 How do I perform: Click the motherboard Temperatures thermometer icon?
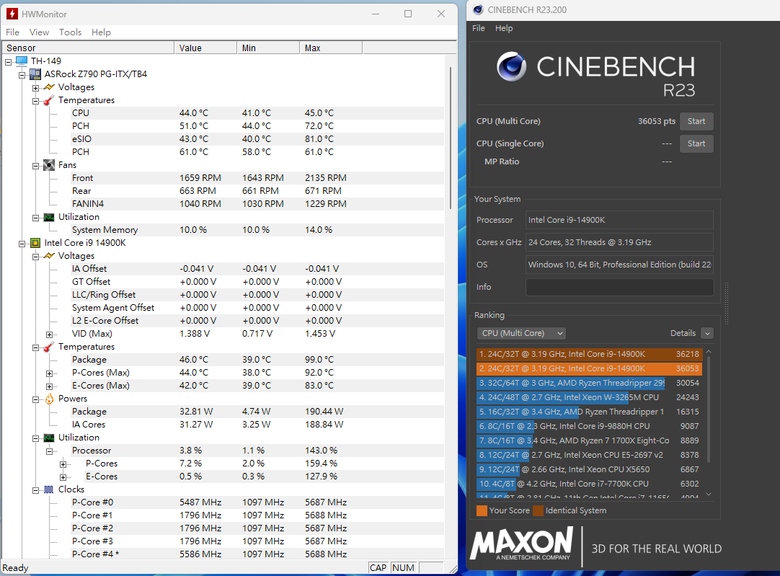pyautogui.click(x=49, y=100)
